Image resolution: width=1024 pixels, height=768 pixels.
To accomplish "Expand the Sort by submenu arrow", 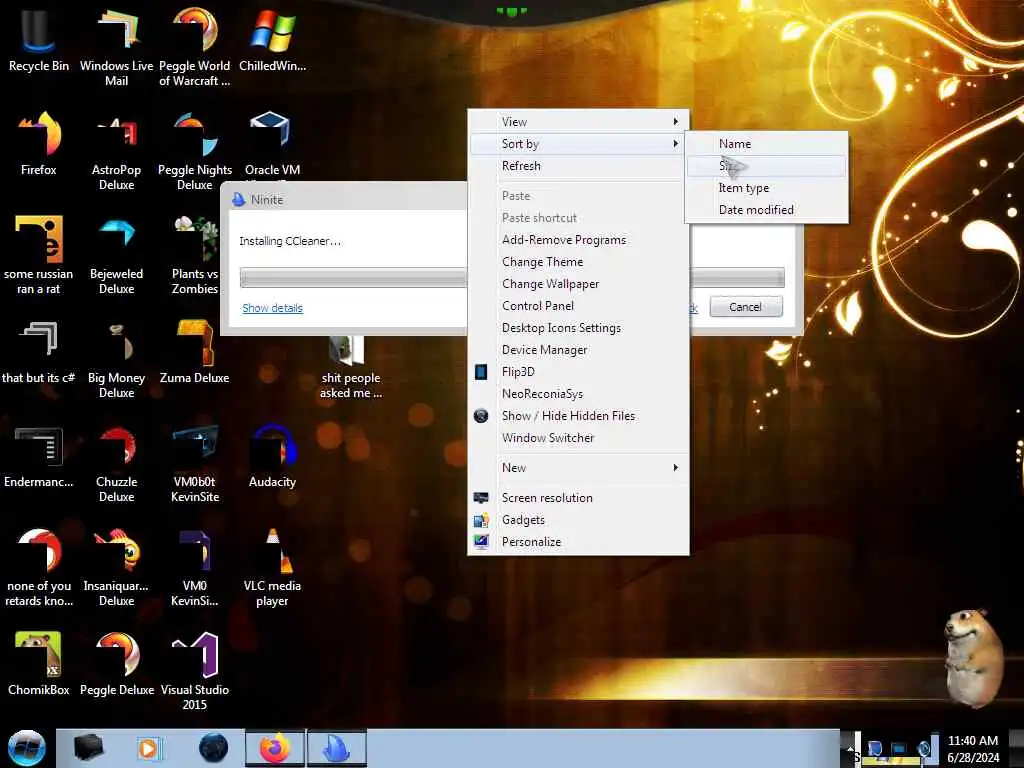I will coord(675,144).
